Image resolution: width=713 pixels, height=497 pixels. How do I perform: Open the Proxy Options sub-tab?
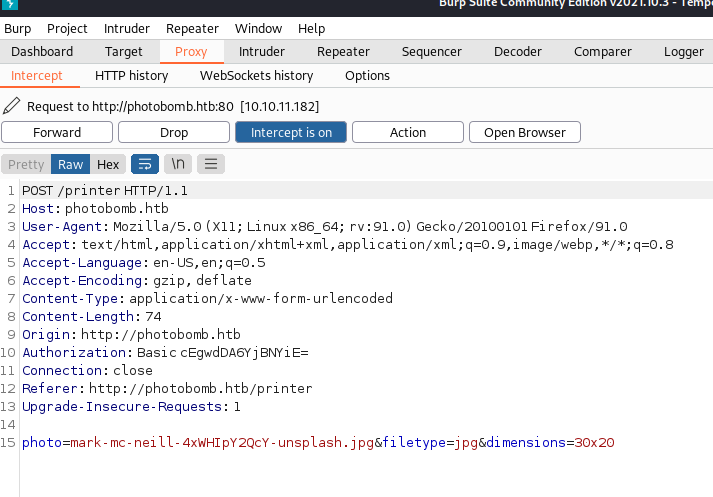click(367, 75)
